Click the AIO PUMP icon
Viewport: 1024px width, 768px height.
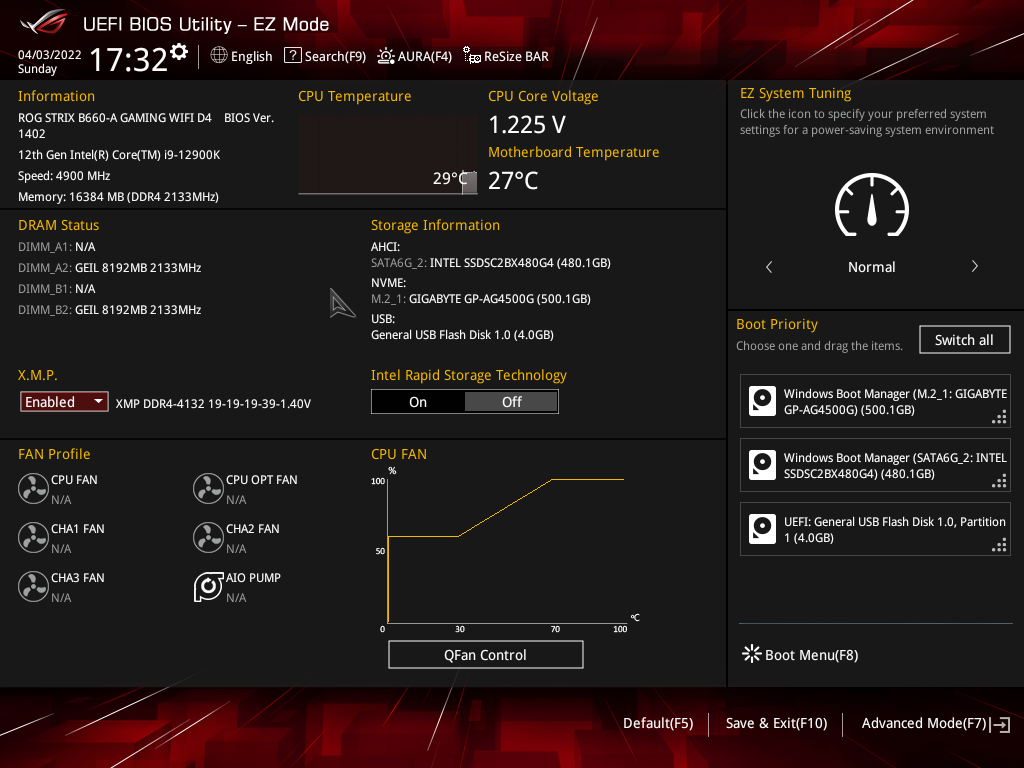click(x=208, y=586)
